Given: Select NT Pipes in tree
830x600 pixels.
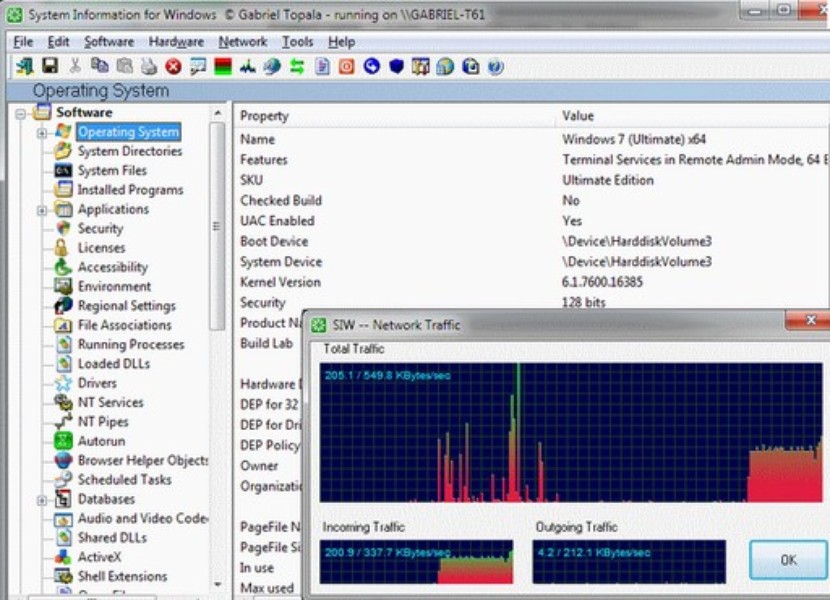Looking at the screenshot, I should 103,422.
